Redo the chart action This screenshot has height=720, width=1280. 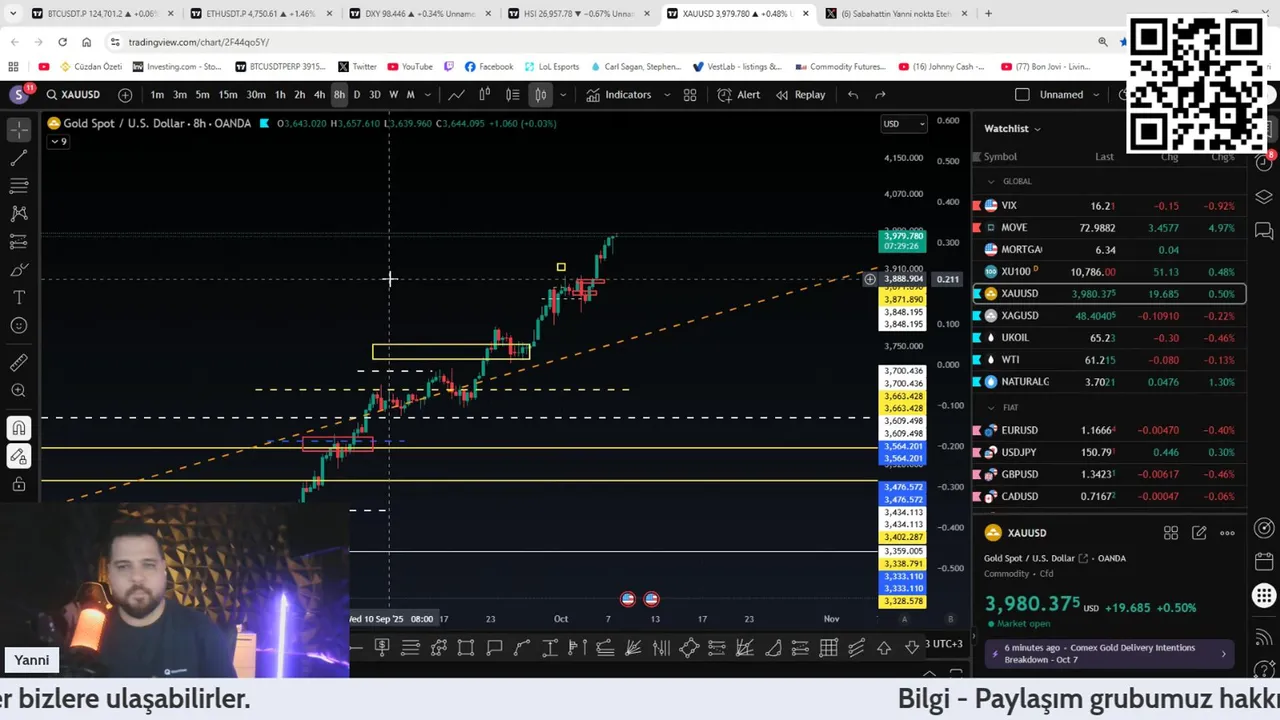tap(880, 95)
